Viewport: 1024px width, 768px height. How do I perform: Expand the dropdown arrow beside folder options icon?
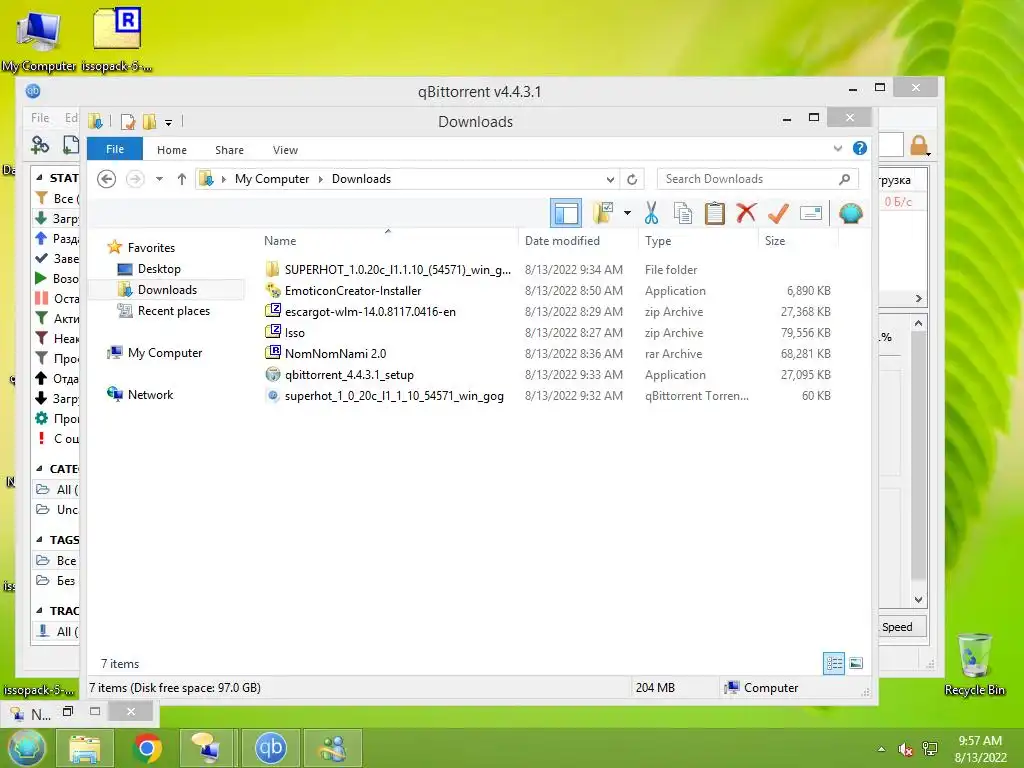coord(627,213)
